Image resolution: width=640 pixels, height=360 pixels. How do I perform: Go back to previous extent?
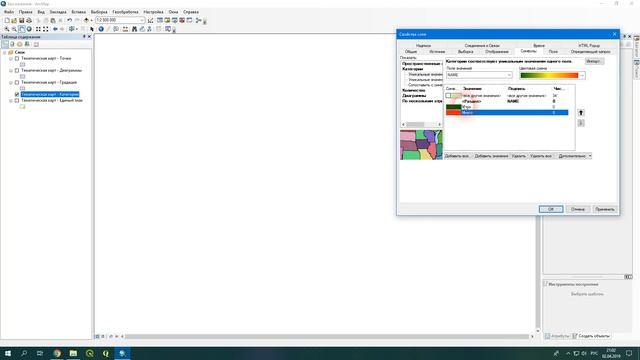[55, 29]
